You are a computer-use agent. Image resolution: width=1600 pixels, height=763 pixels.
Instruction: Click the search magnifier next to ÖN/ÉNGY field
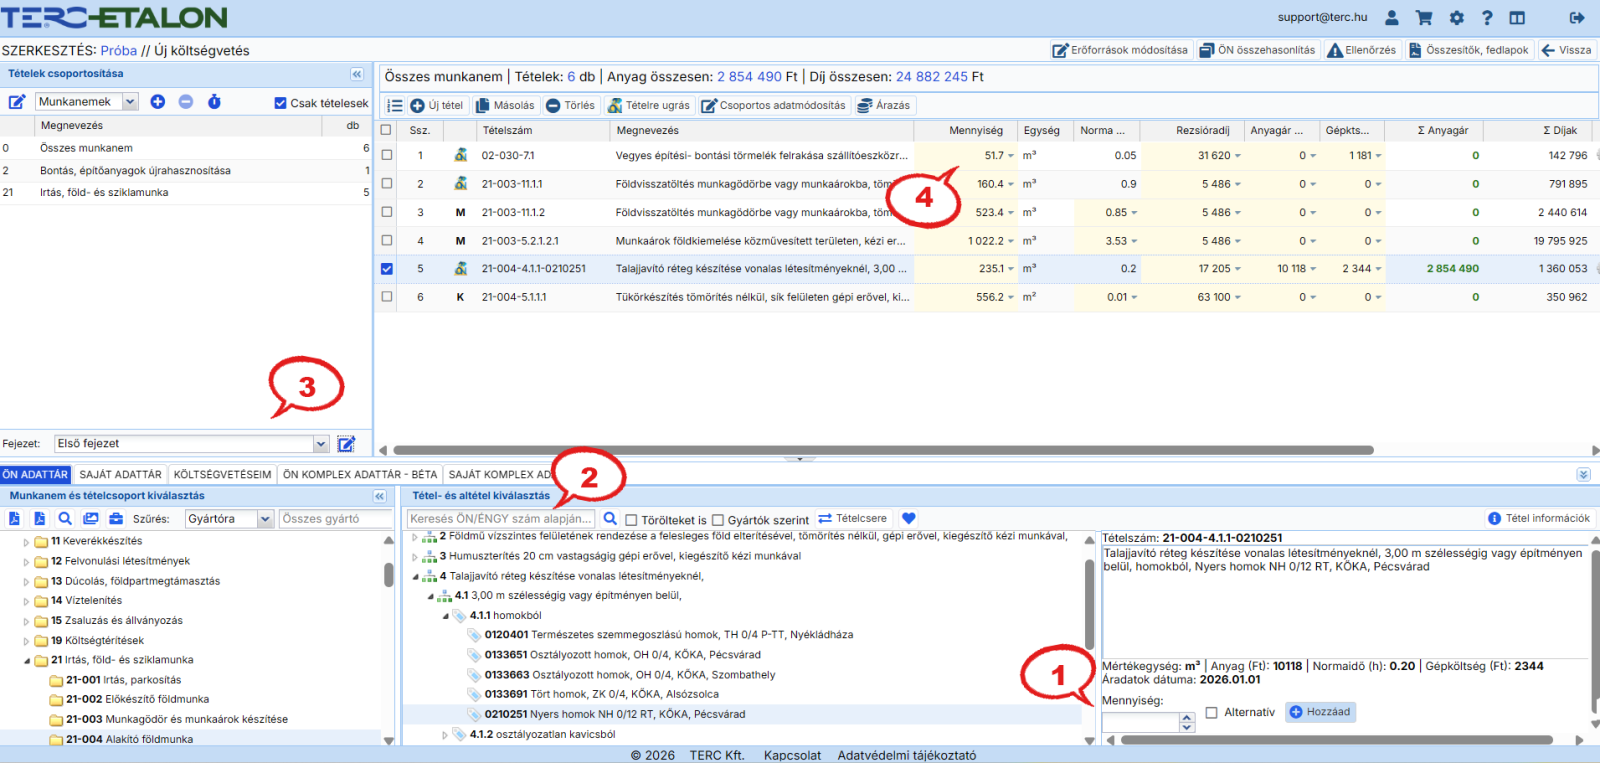[x=610, y=519]
